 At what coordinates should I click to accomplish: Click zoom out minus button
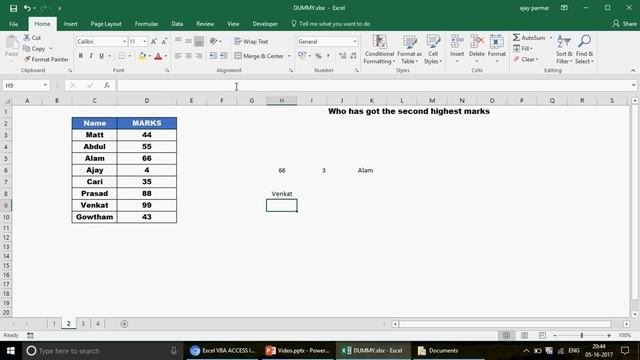click(x=555, y=336)
